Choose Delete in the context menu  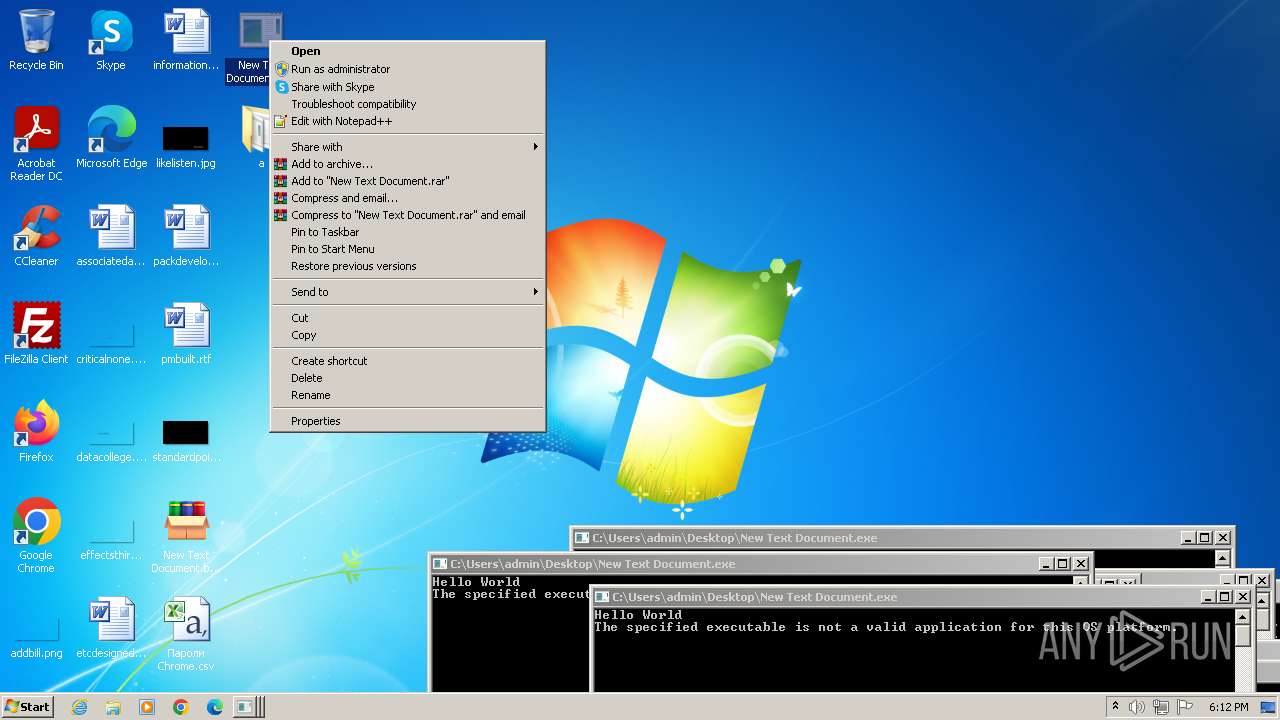tap(408, 378)
